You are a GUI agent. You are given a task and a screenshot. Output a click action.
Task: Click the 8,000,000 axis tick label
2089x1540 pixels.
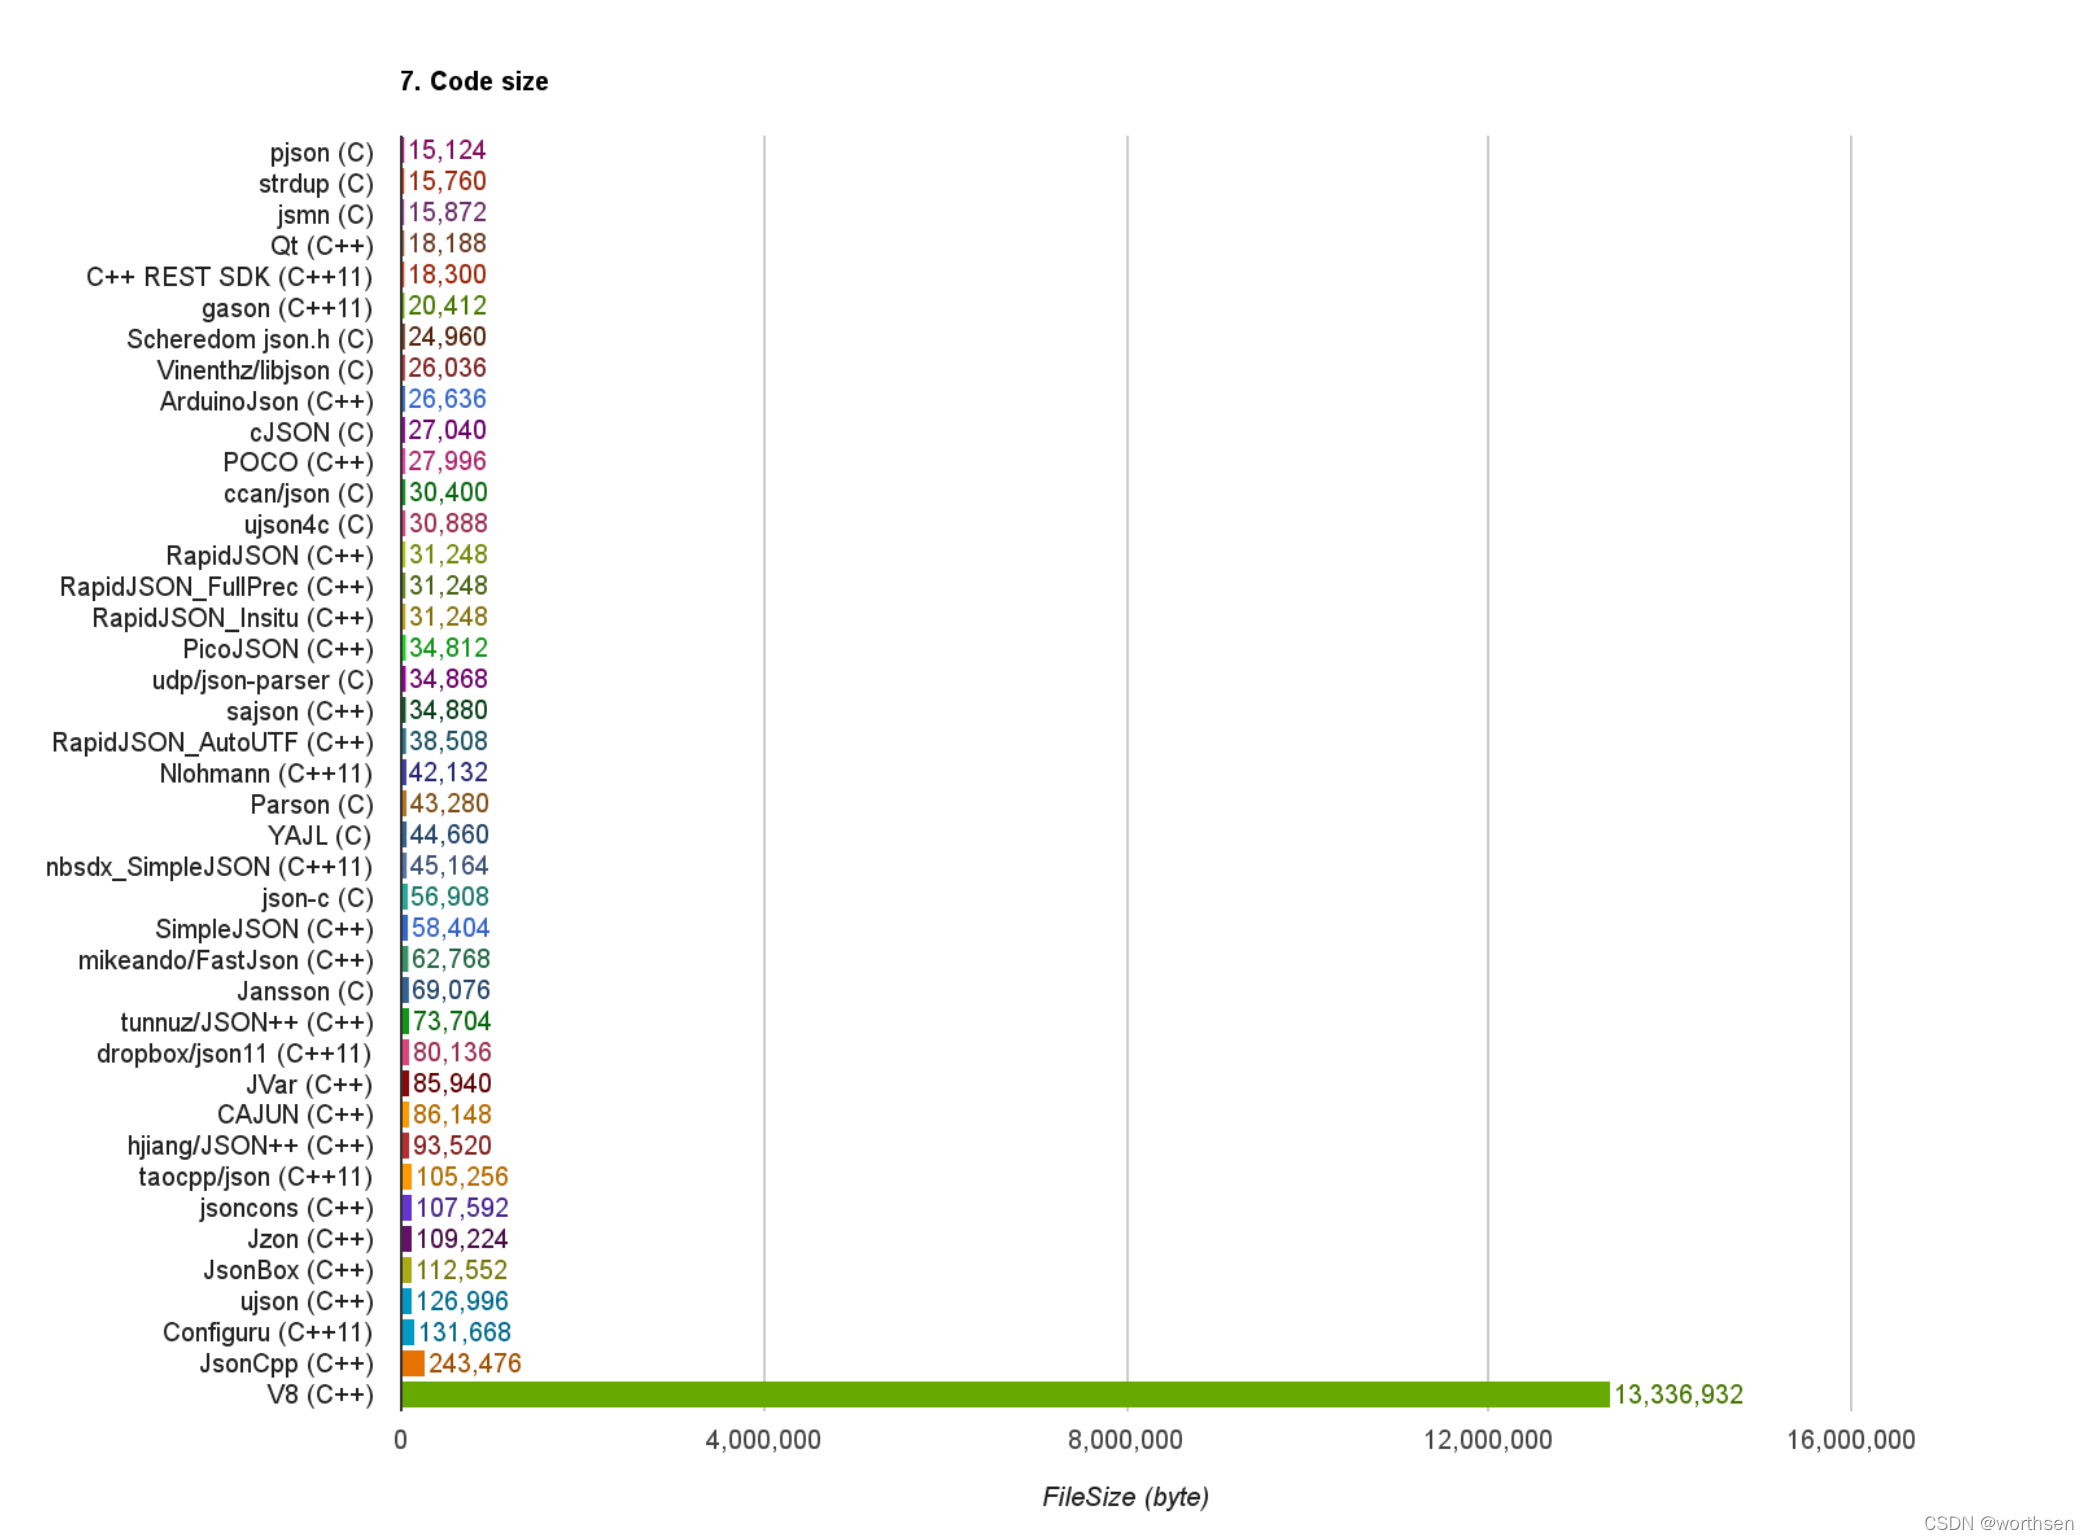point(1125,1440)
